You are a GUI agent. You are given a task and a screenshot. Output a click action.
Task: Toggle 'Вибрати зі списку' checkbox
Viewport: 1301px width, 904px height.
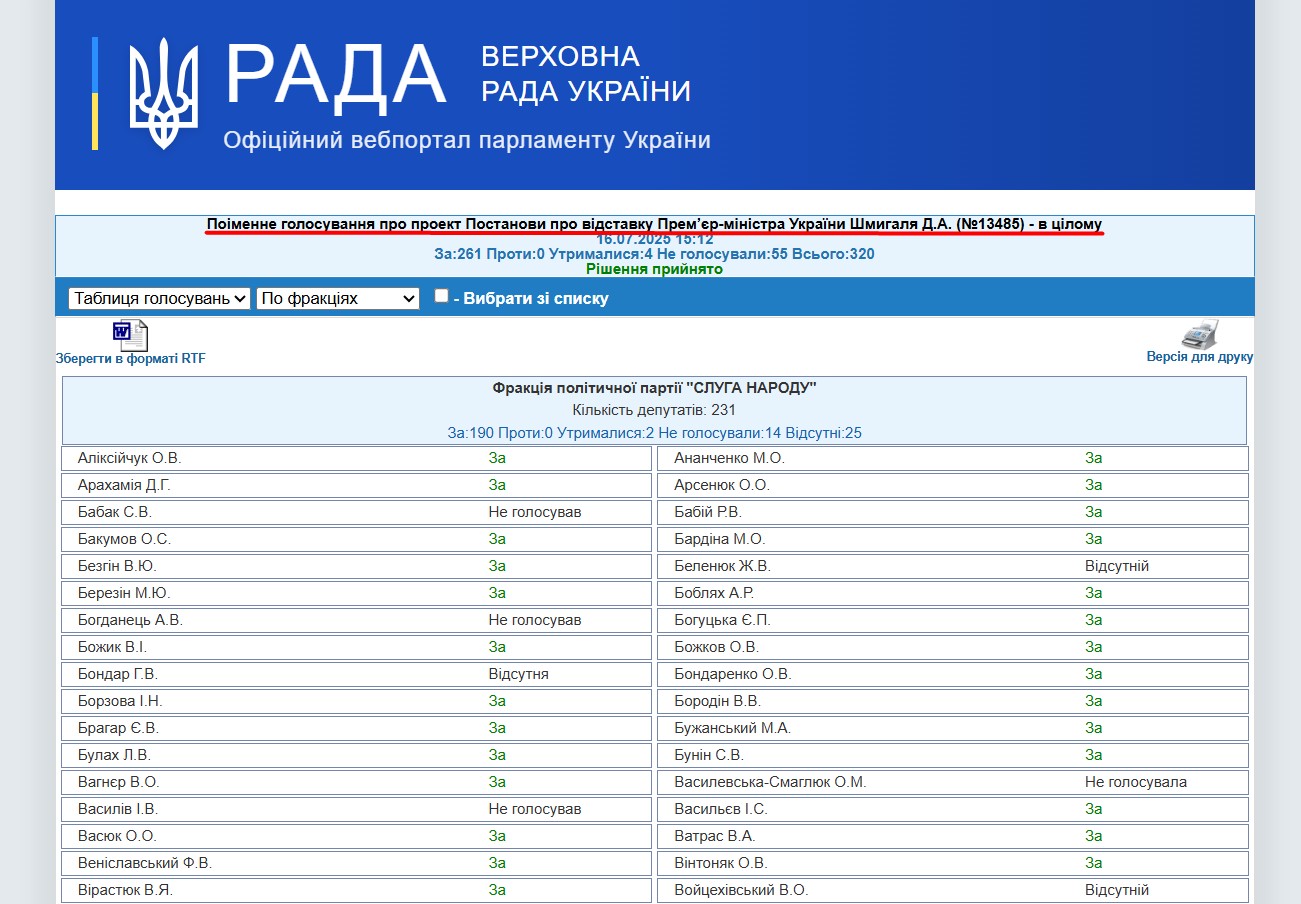pos(441,296)
